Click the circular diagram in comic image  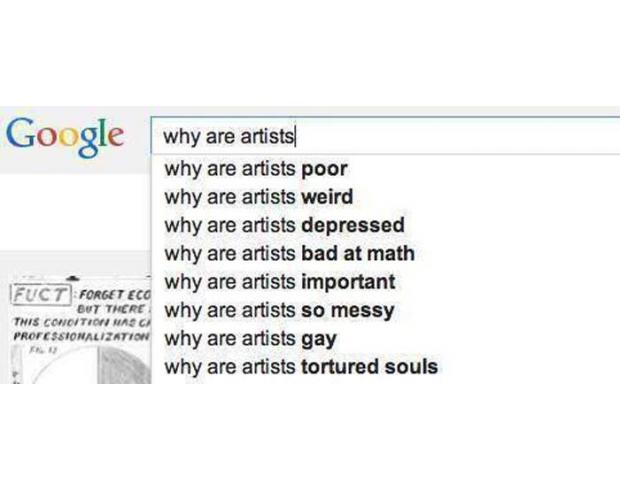pos(89,365)
